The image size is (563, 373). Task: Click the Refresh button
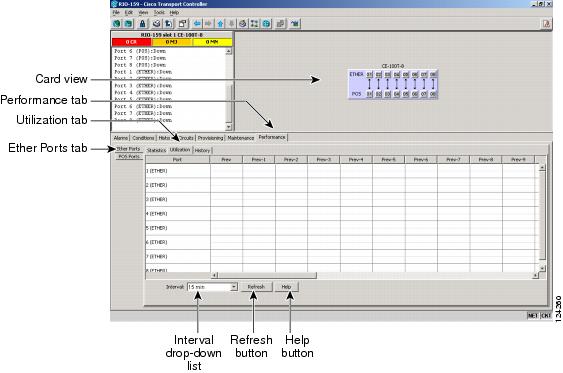[x=256, y=287]
